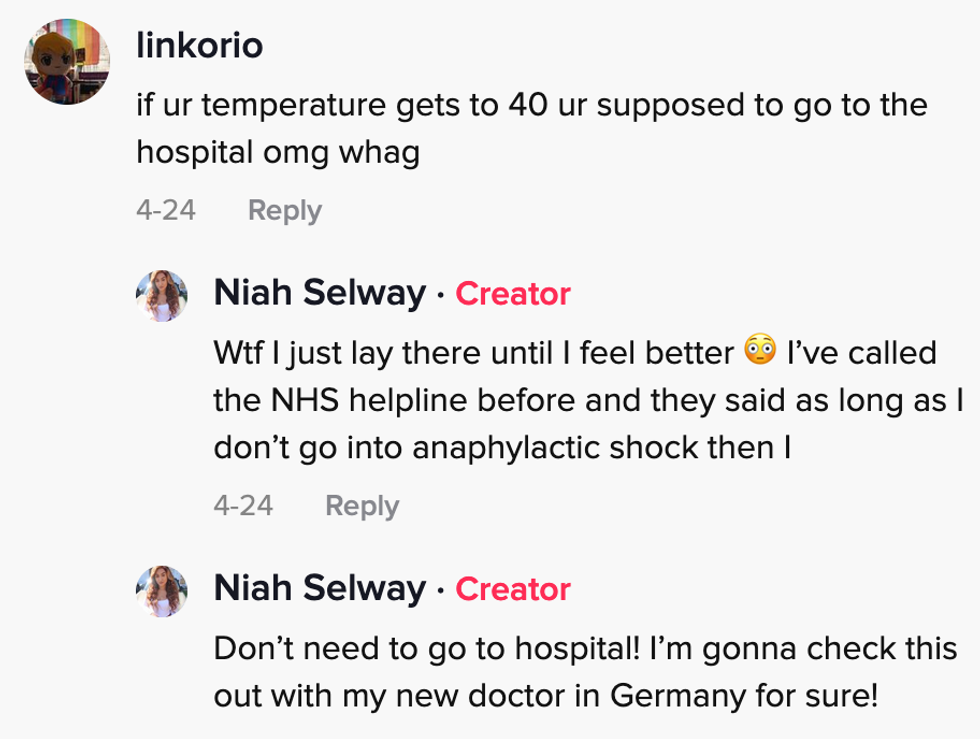
Task: Open Niah Selway's avatar beside the Germany reply
Action: [x=162, y=590]
